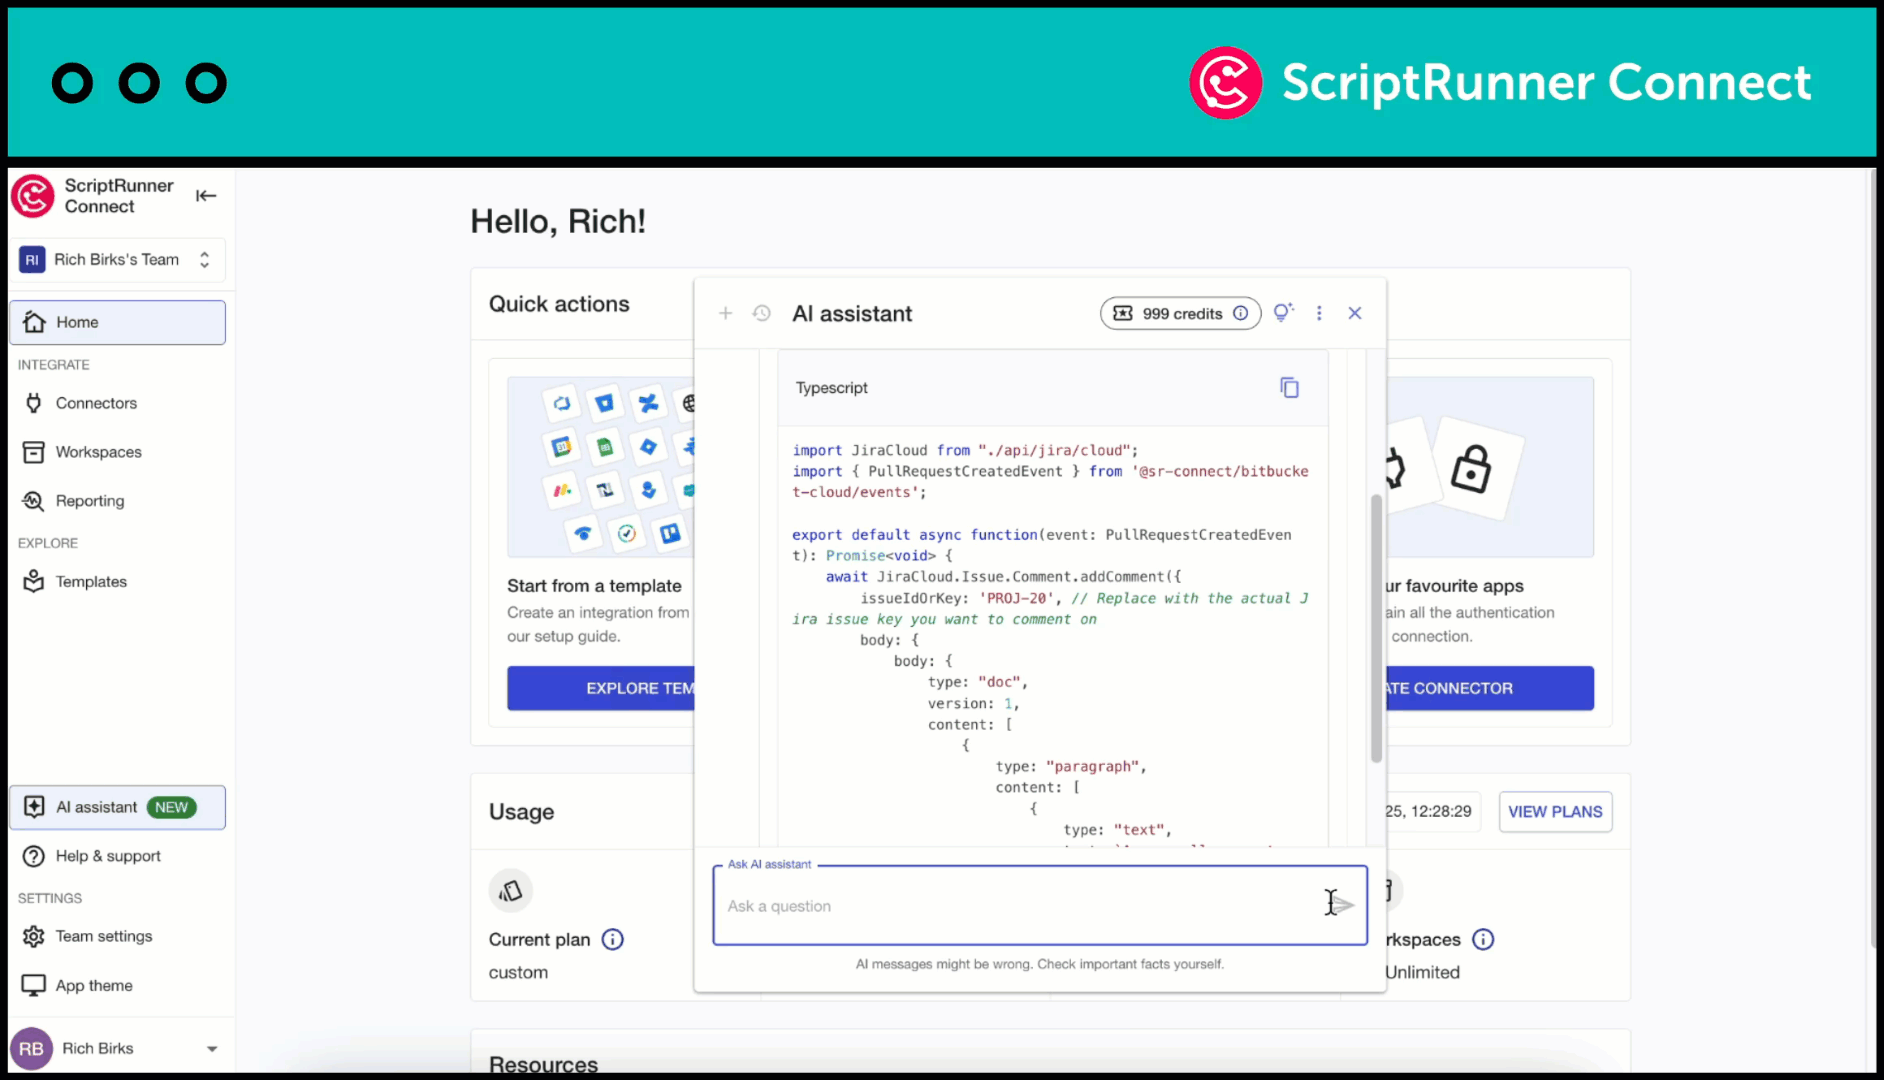Click the Current plan icon
The height and width of the screenshot is (1080, 1884).
point(511,891)
